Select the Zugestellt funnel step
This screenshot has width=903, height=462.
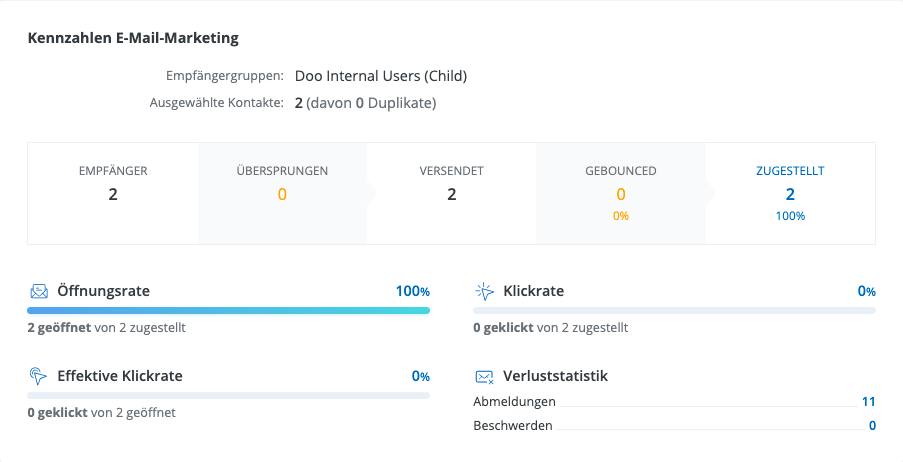790,193
